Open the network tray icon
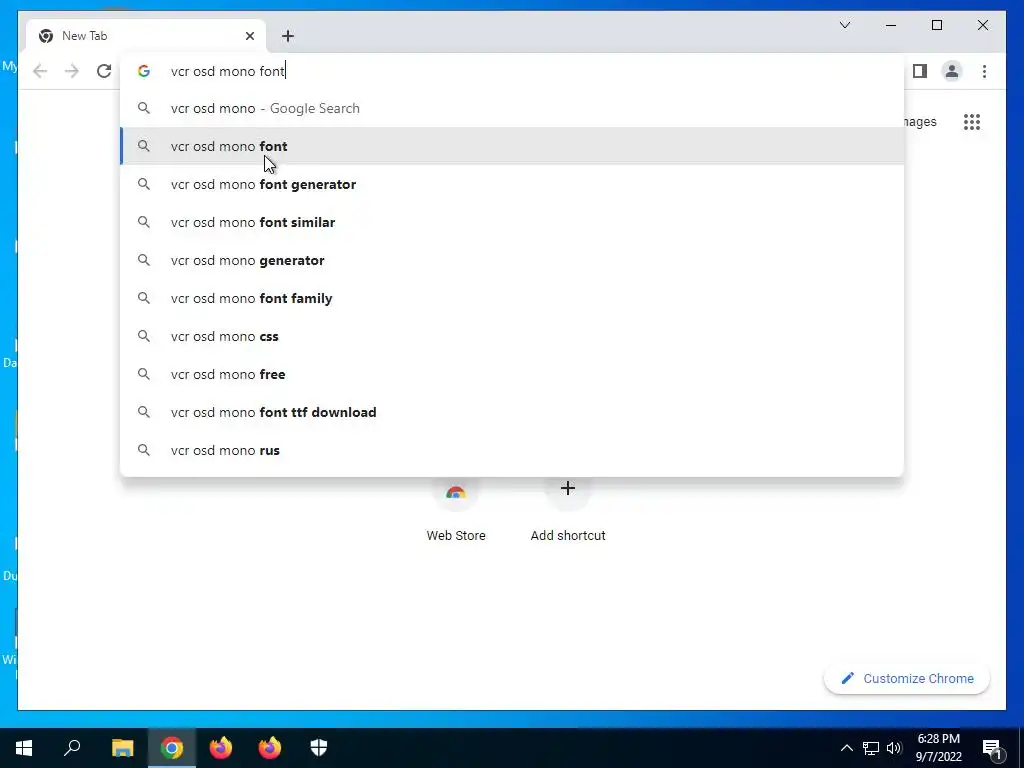The width and height of the screenshot is (1024, 768). pos(871,748)
